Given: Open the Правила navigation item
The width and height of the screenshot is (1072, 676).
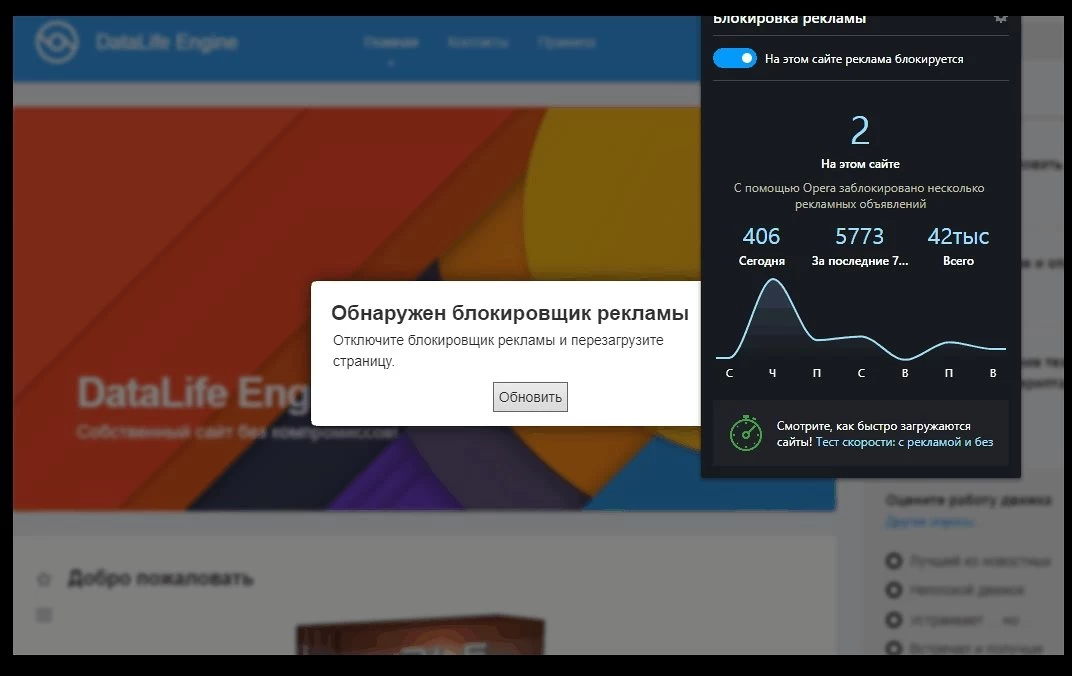Looking at the screenshot, I should pyautogui.click(x=566, y=42).
